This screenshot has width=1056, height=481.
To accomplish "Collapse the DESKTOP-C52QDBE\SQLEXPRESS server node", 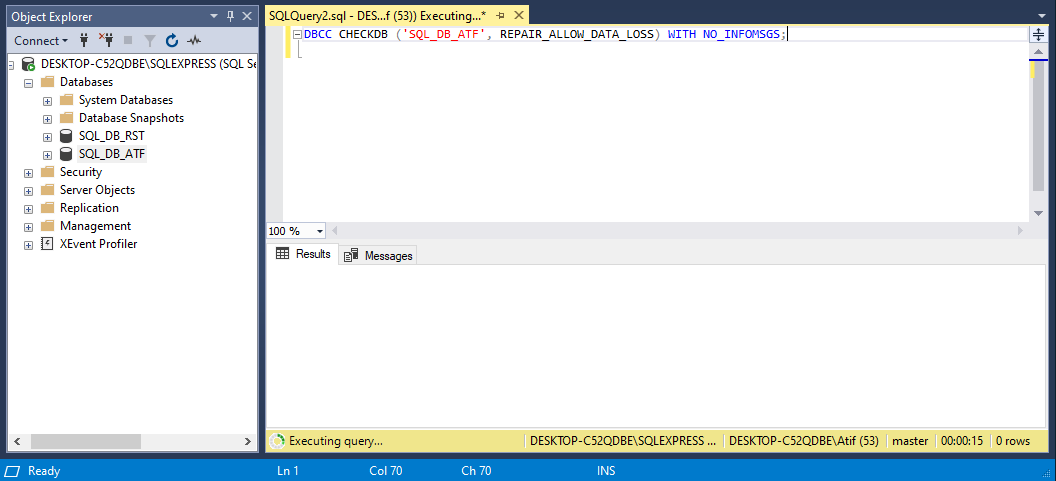I will pos(11,64).
